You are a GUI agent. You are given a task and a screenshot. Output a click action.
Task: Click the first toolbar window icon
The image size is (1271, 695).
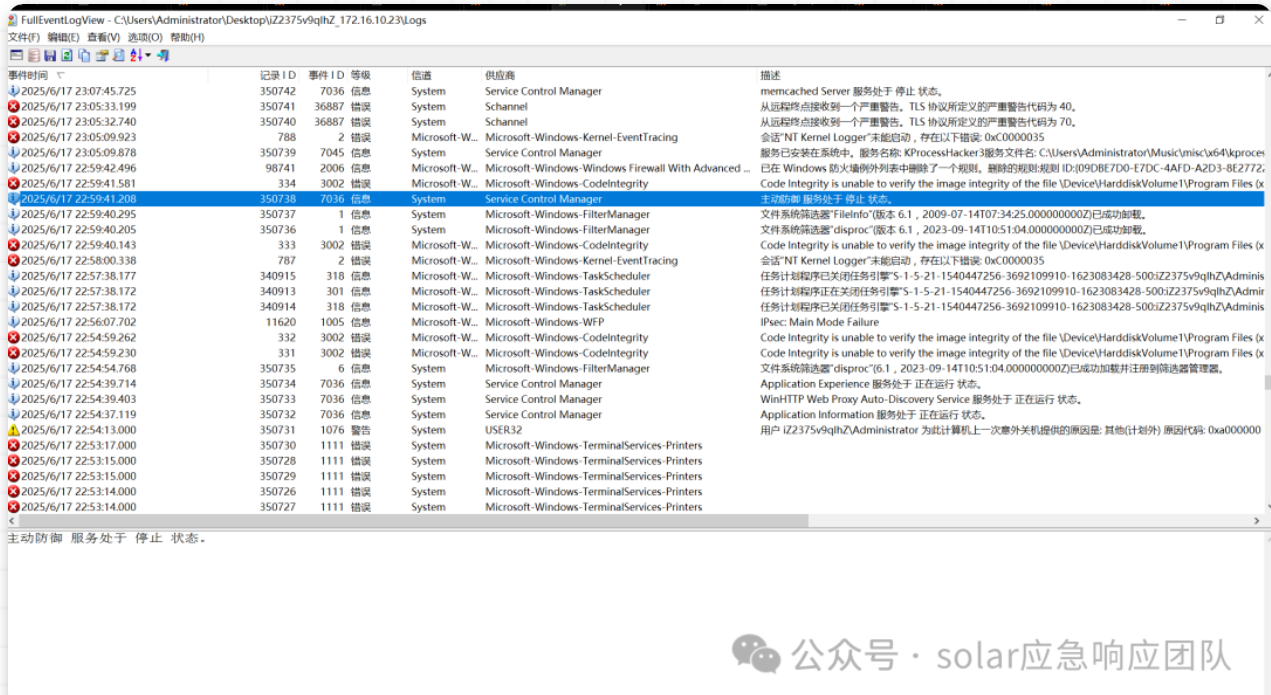16,56
